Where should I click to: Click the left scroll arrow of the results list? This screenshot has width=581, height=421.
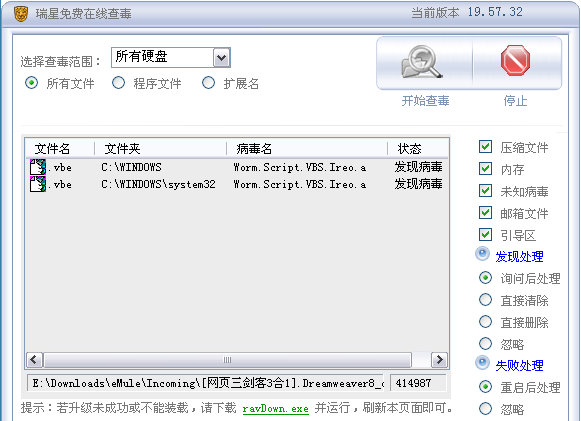34,359
